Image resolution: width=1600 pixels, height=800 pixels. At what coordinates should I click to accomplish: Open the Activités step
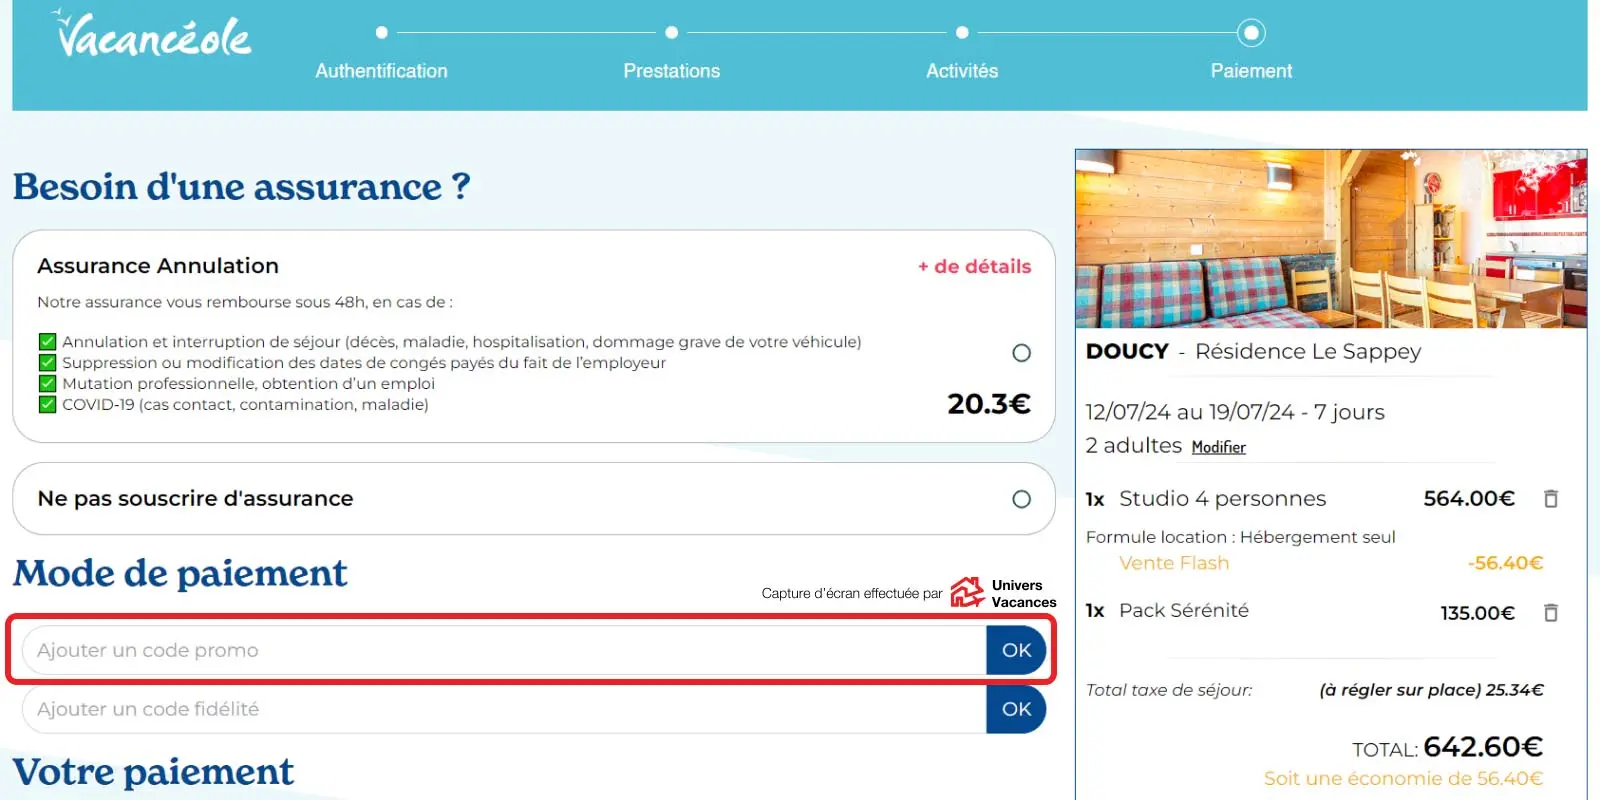[x=961, y=71]
